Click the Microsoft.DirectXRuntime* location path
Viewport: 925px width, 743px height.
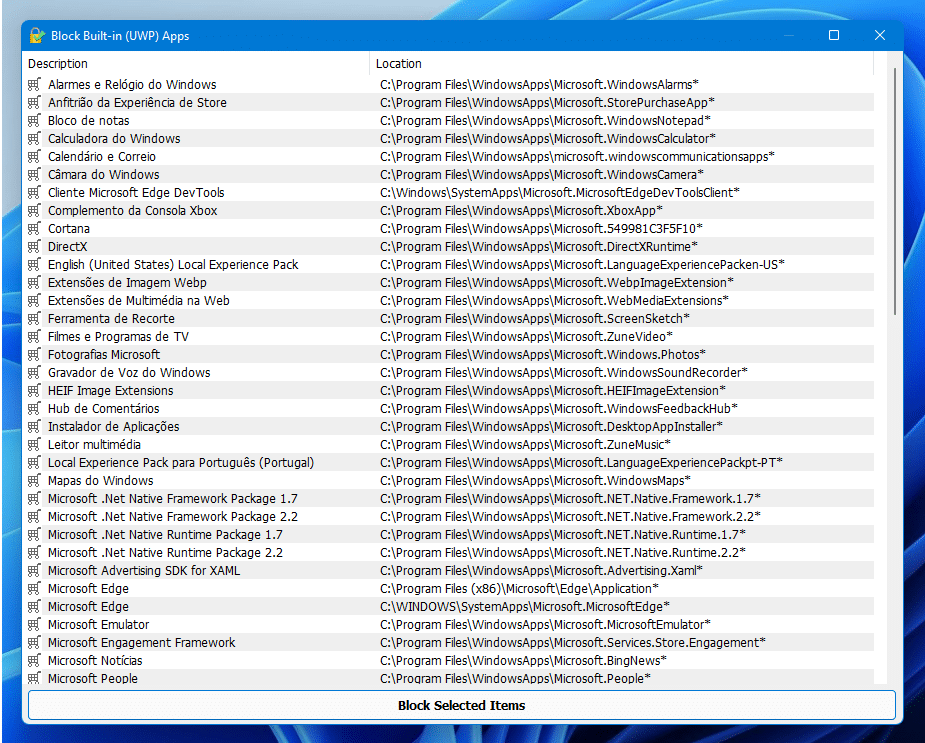[539, 247]
